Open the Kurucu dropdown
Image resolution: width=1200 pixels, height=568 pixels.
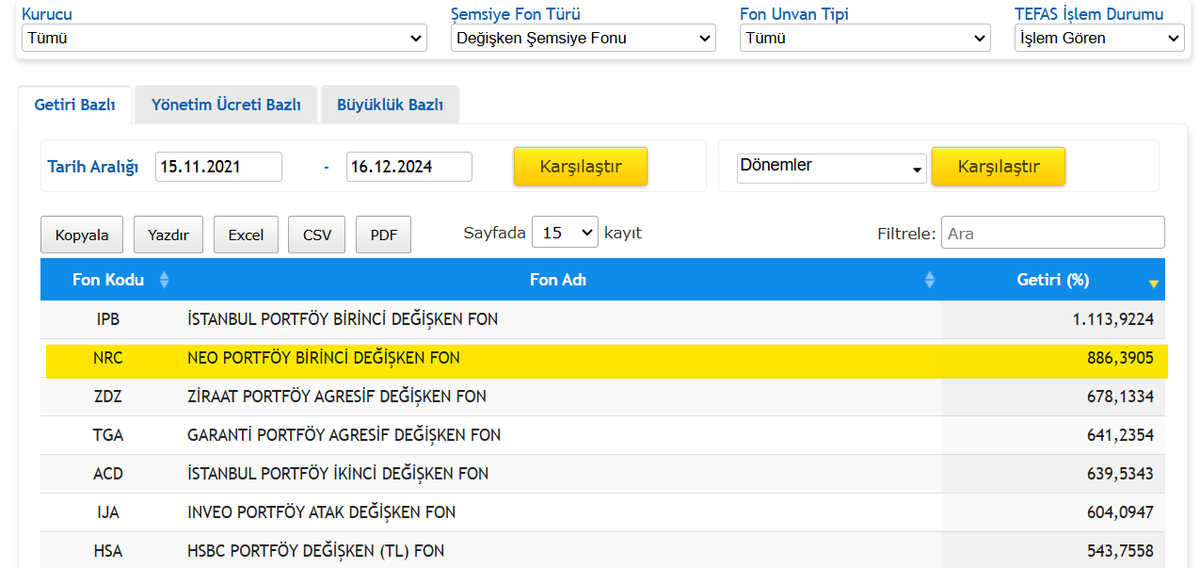(x=224, y=38)
